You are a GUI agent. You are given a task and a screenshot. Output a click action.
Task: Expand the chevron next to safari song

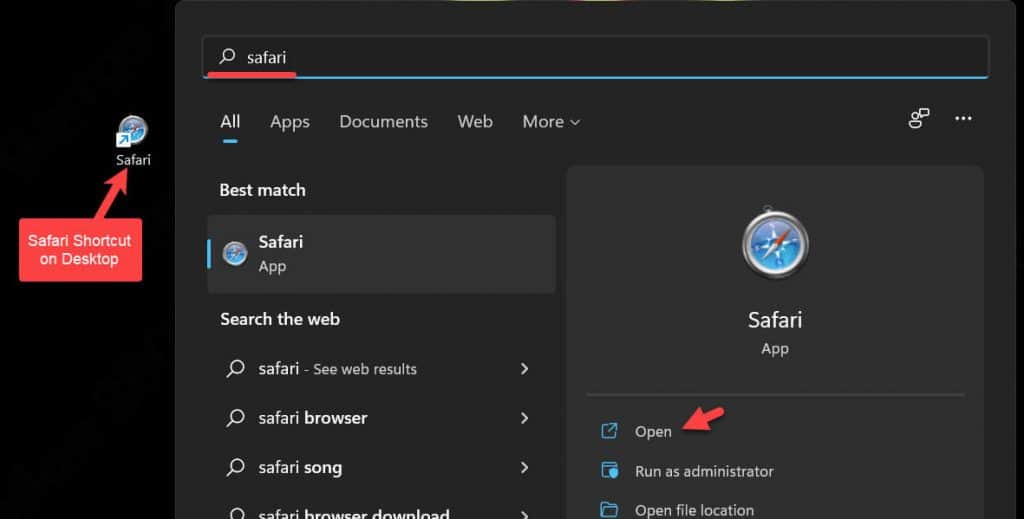pyautogui.click(x=525, y=467)
